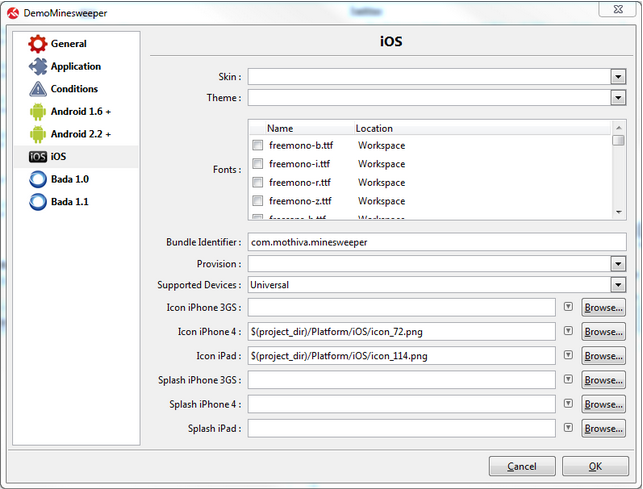Close the DemoMinesweeper dialog window
Screen dimensions: 643x489
(618, 9)
